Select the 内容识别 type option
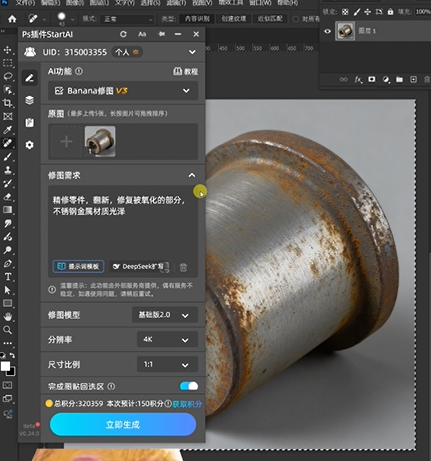Viewport: 431px width, 461px height. pos(197,19)
